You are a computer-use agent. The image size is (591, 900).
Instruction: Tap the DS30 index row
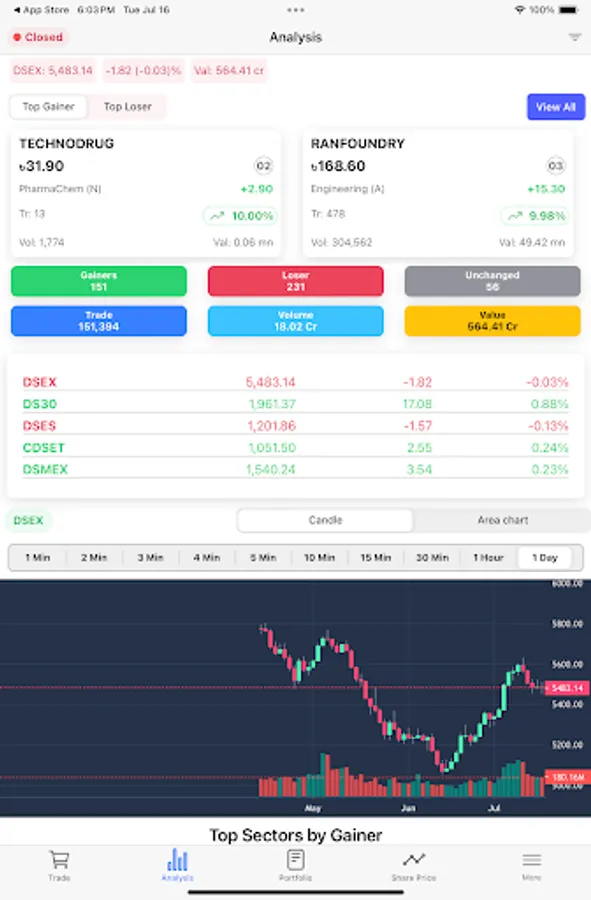295,406
